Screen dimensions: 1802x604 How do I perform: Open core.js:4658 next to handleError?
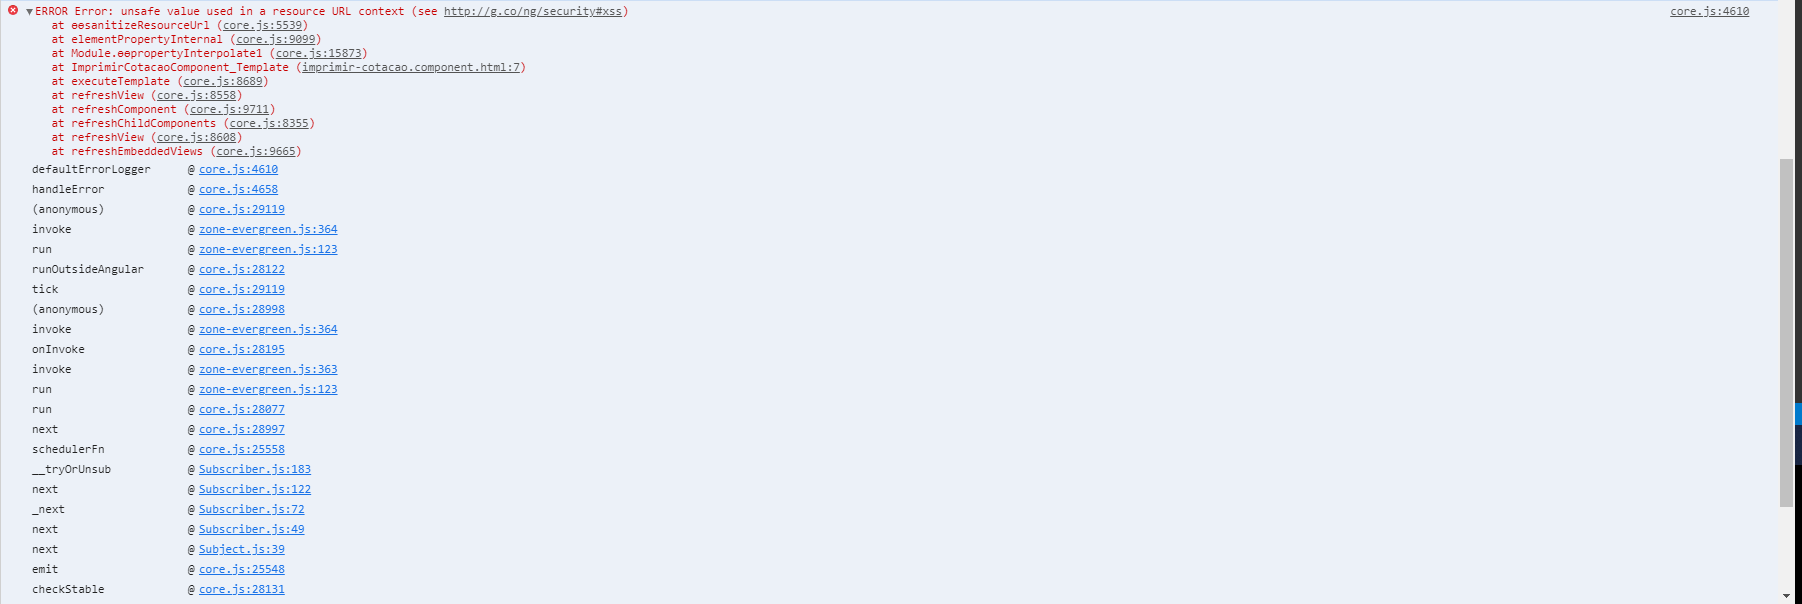[238, 190]
